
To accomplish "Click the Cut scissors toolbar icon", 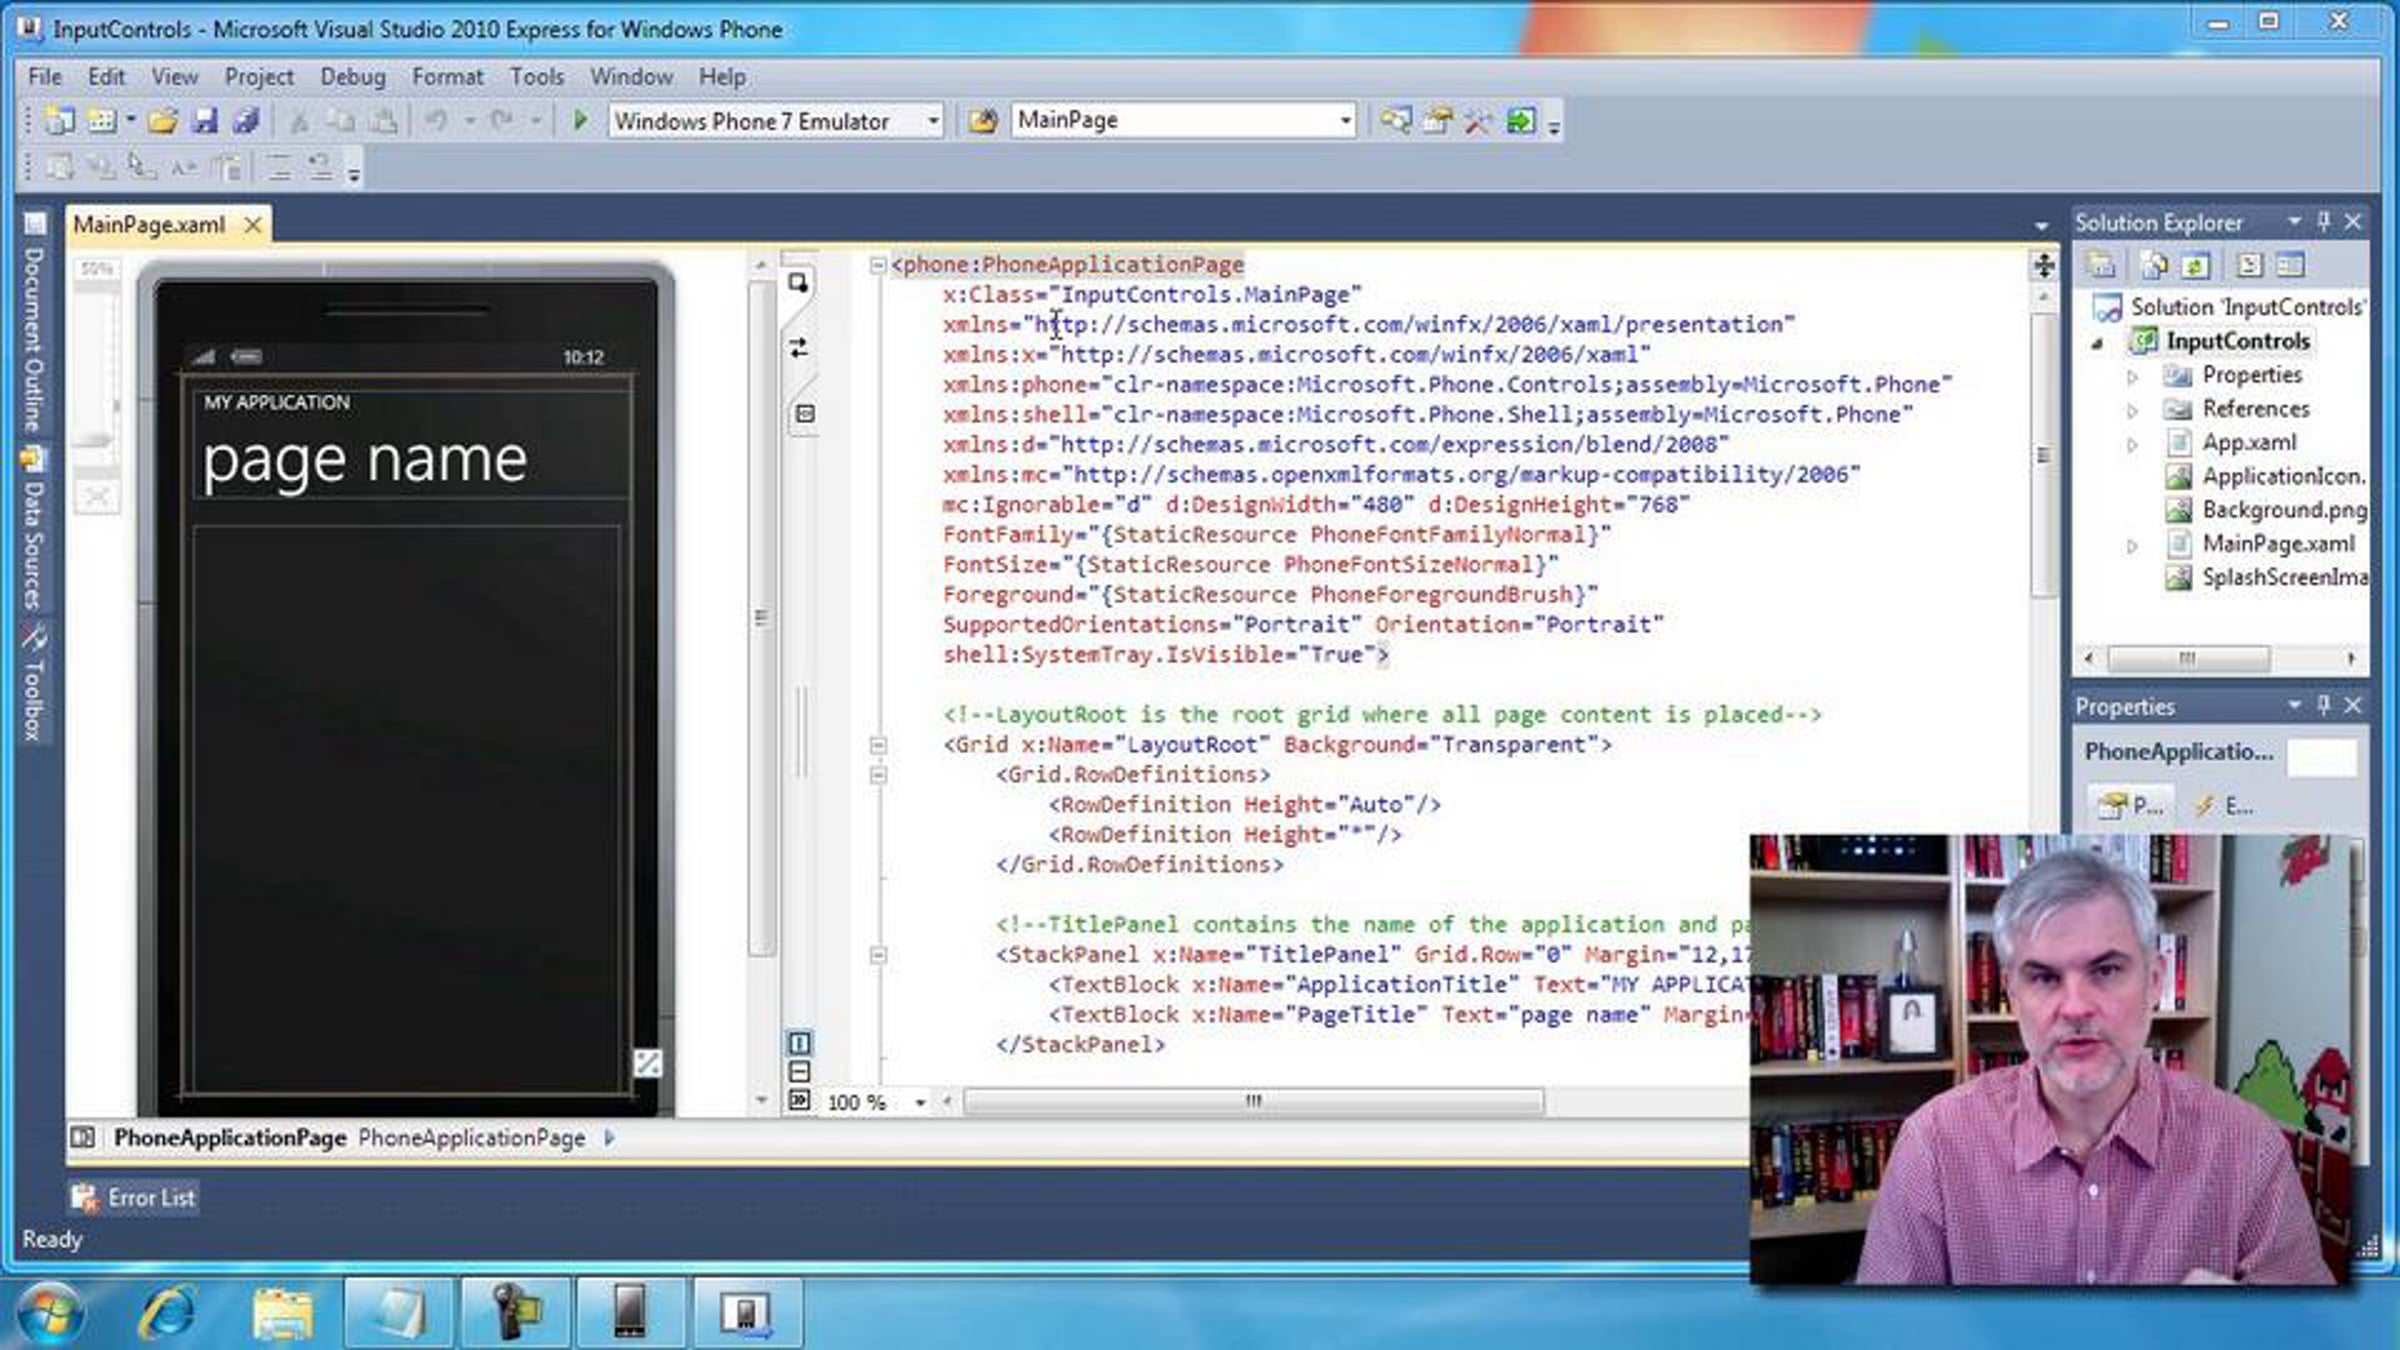I will point(298,121).
